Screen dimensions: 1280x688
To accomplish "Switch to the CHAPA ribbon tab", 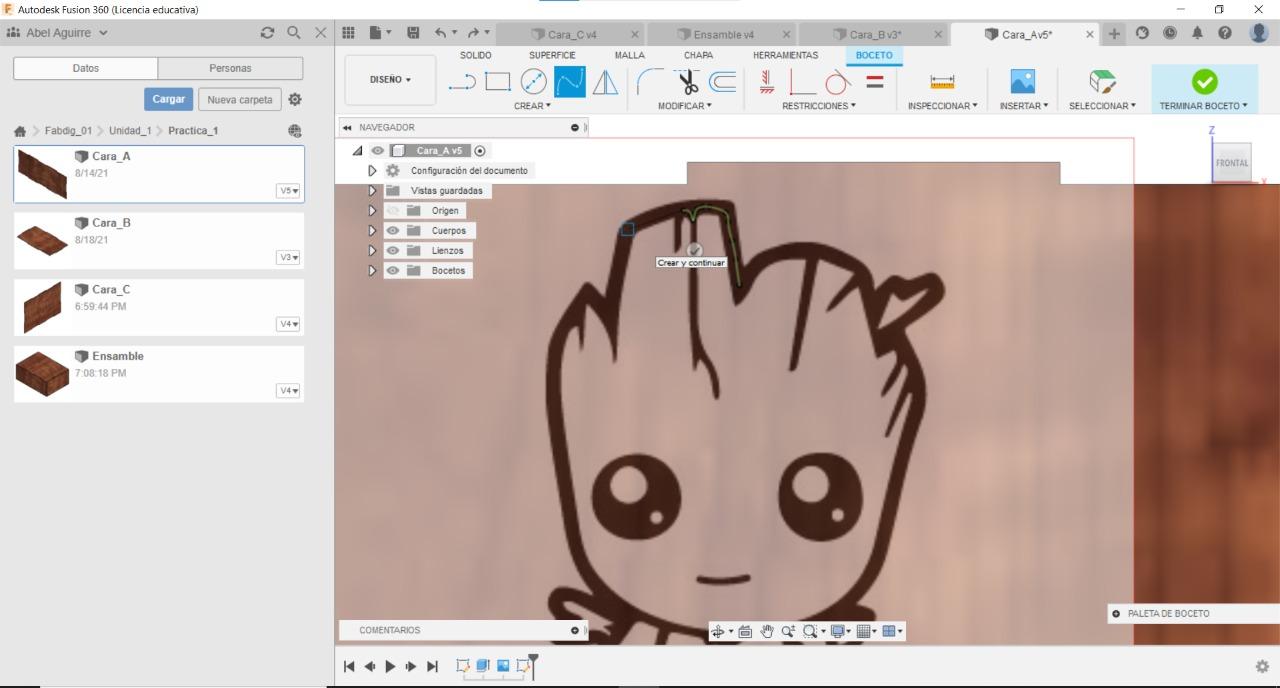I will [x=699, y=55].
